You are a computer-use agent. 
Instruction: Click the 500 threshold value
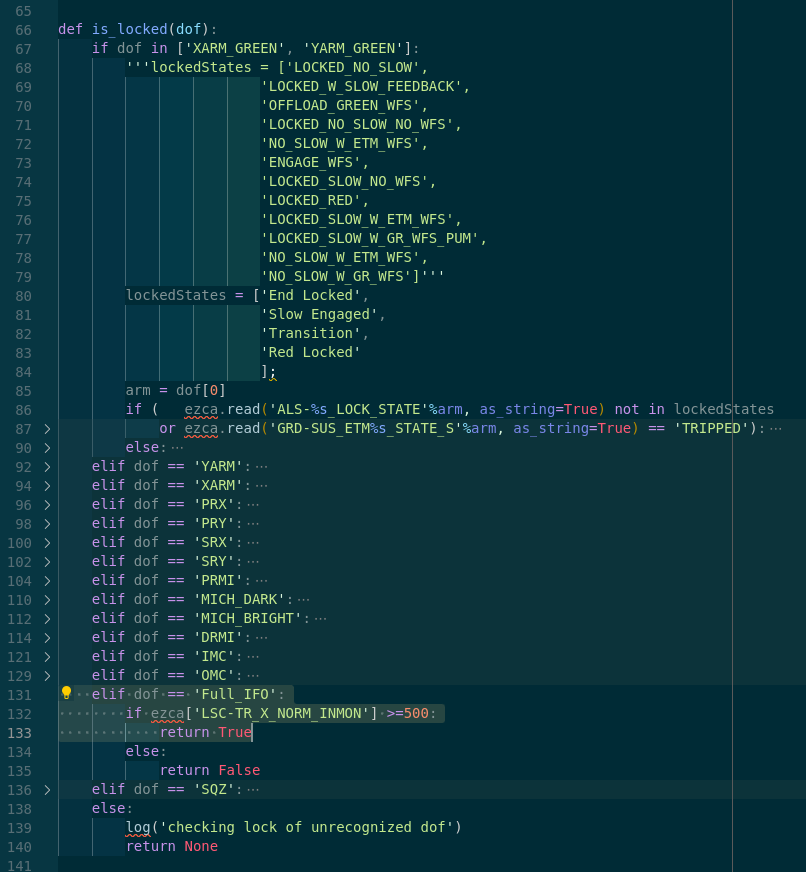[x=416, y=713]
